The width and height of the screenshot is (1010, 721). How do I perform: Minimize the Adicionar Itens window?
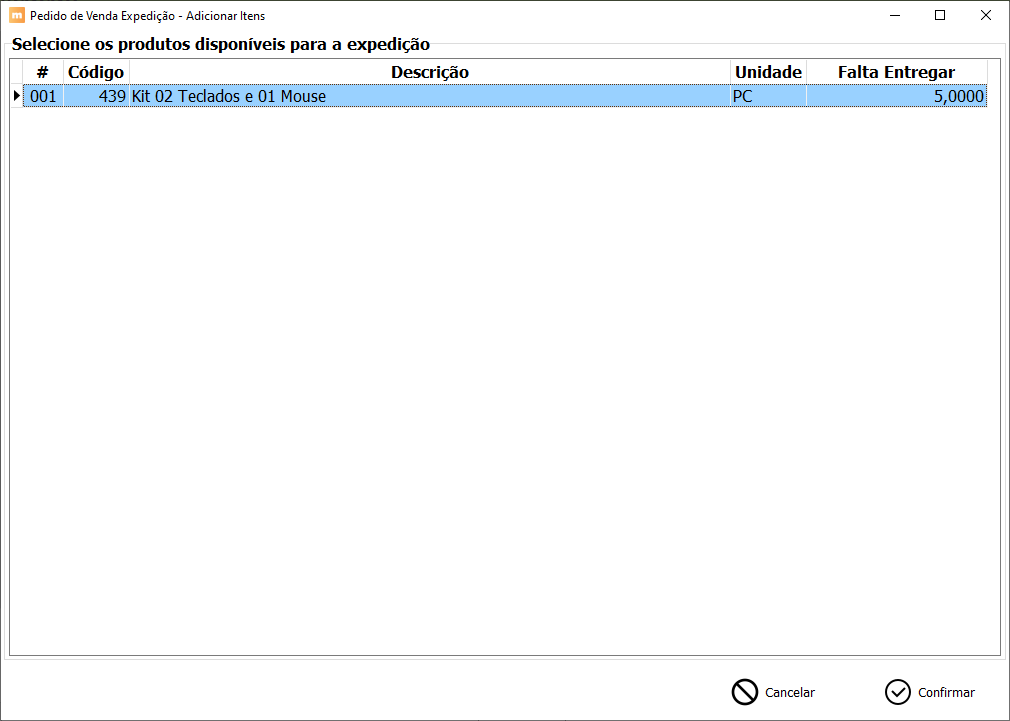tap(893, 16)
